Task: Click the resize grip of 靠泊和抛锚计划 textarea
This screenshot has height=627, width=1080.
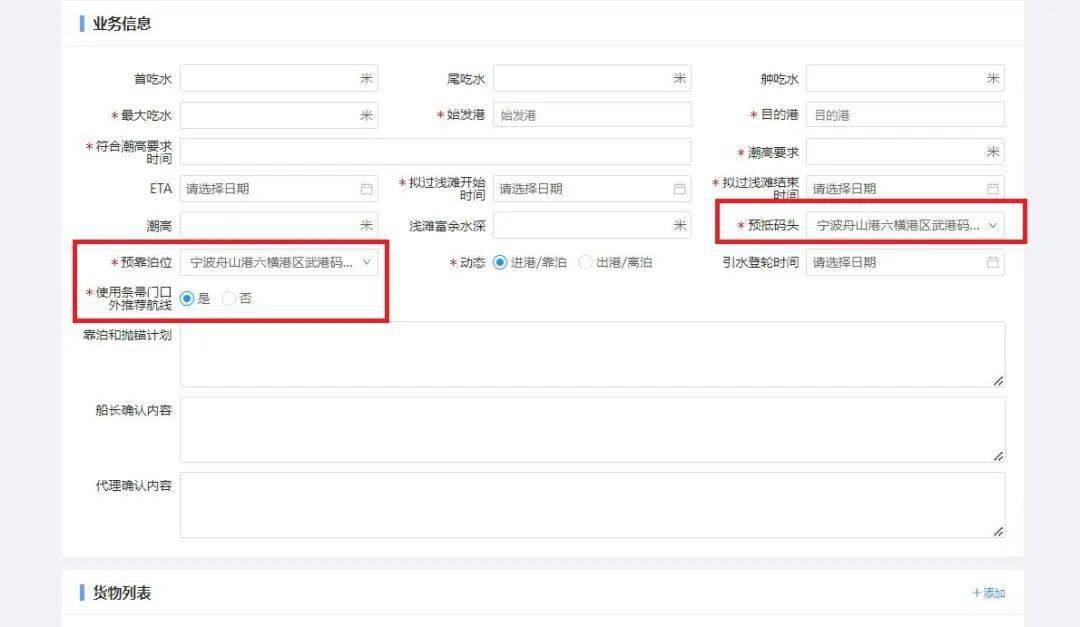Action: click(998, 381)
